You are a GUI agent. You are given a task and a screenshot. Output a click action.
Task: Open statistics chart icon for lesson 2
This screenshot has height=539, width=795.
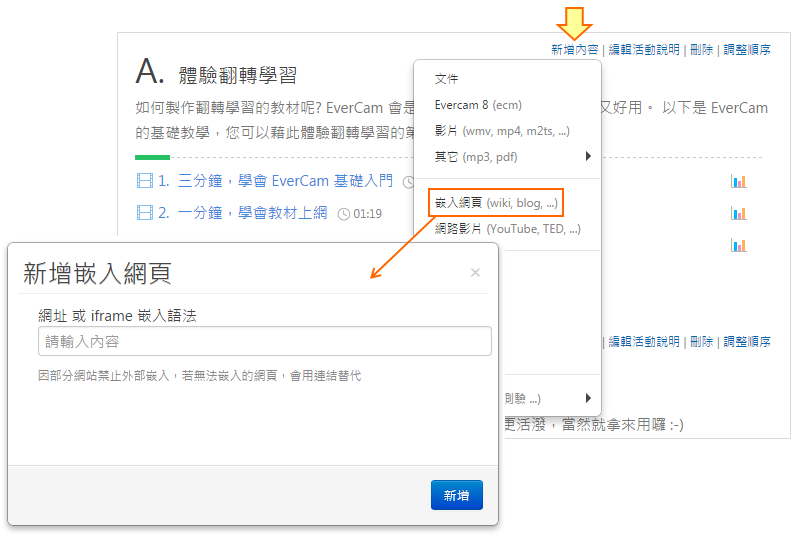[x=739, y=213]
